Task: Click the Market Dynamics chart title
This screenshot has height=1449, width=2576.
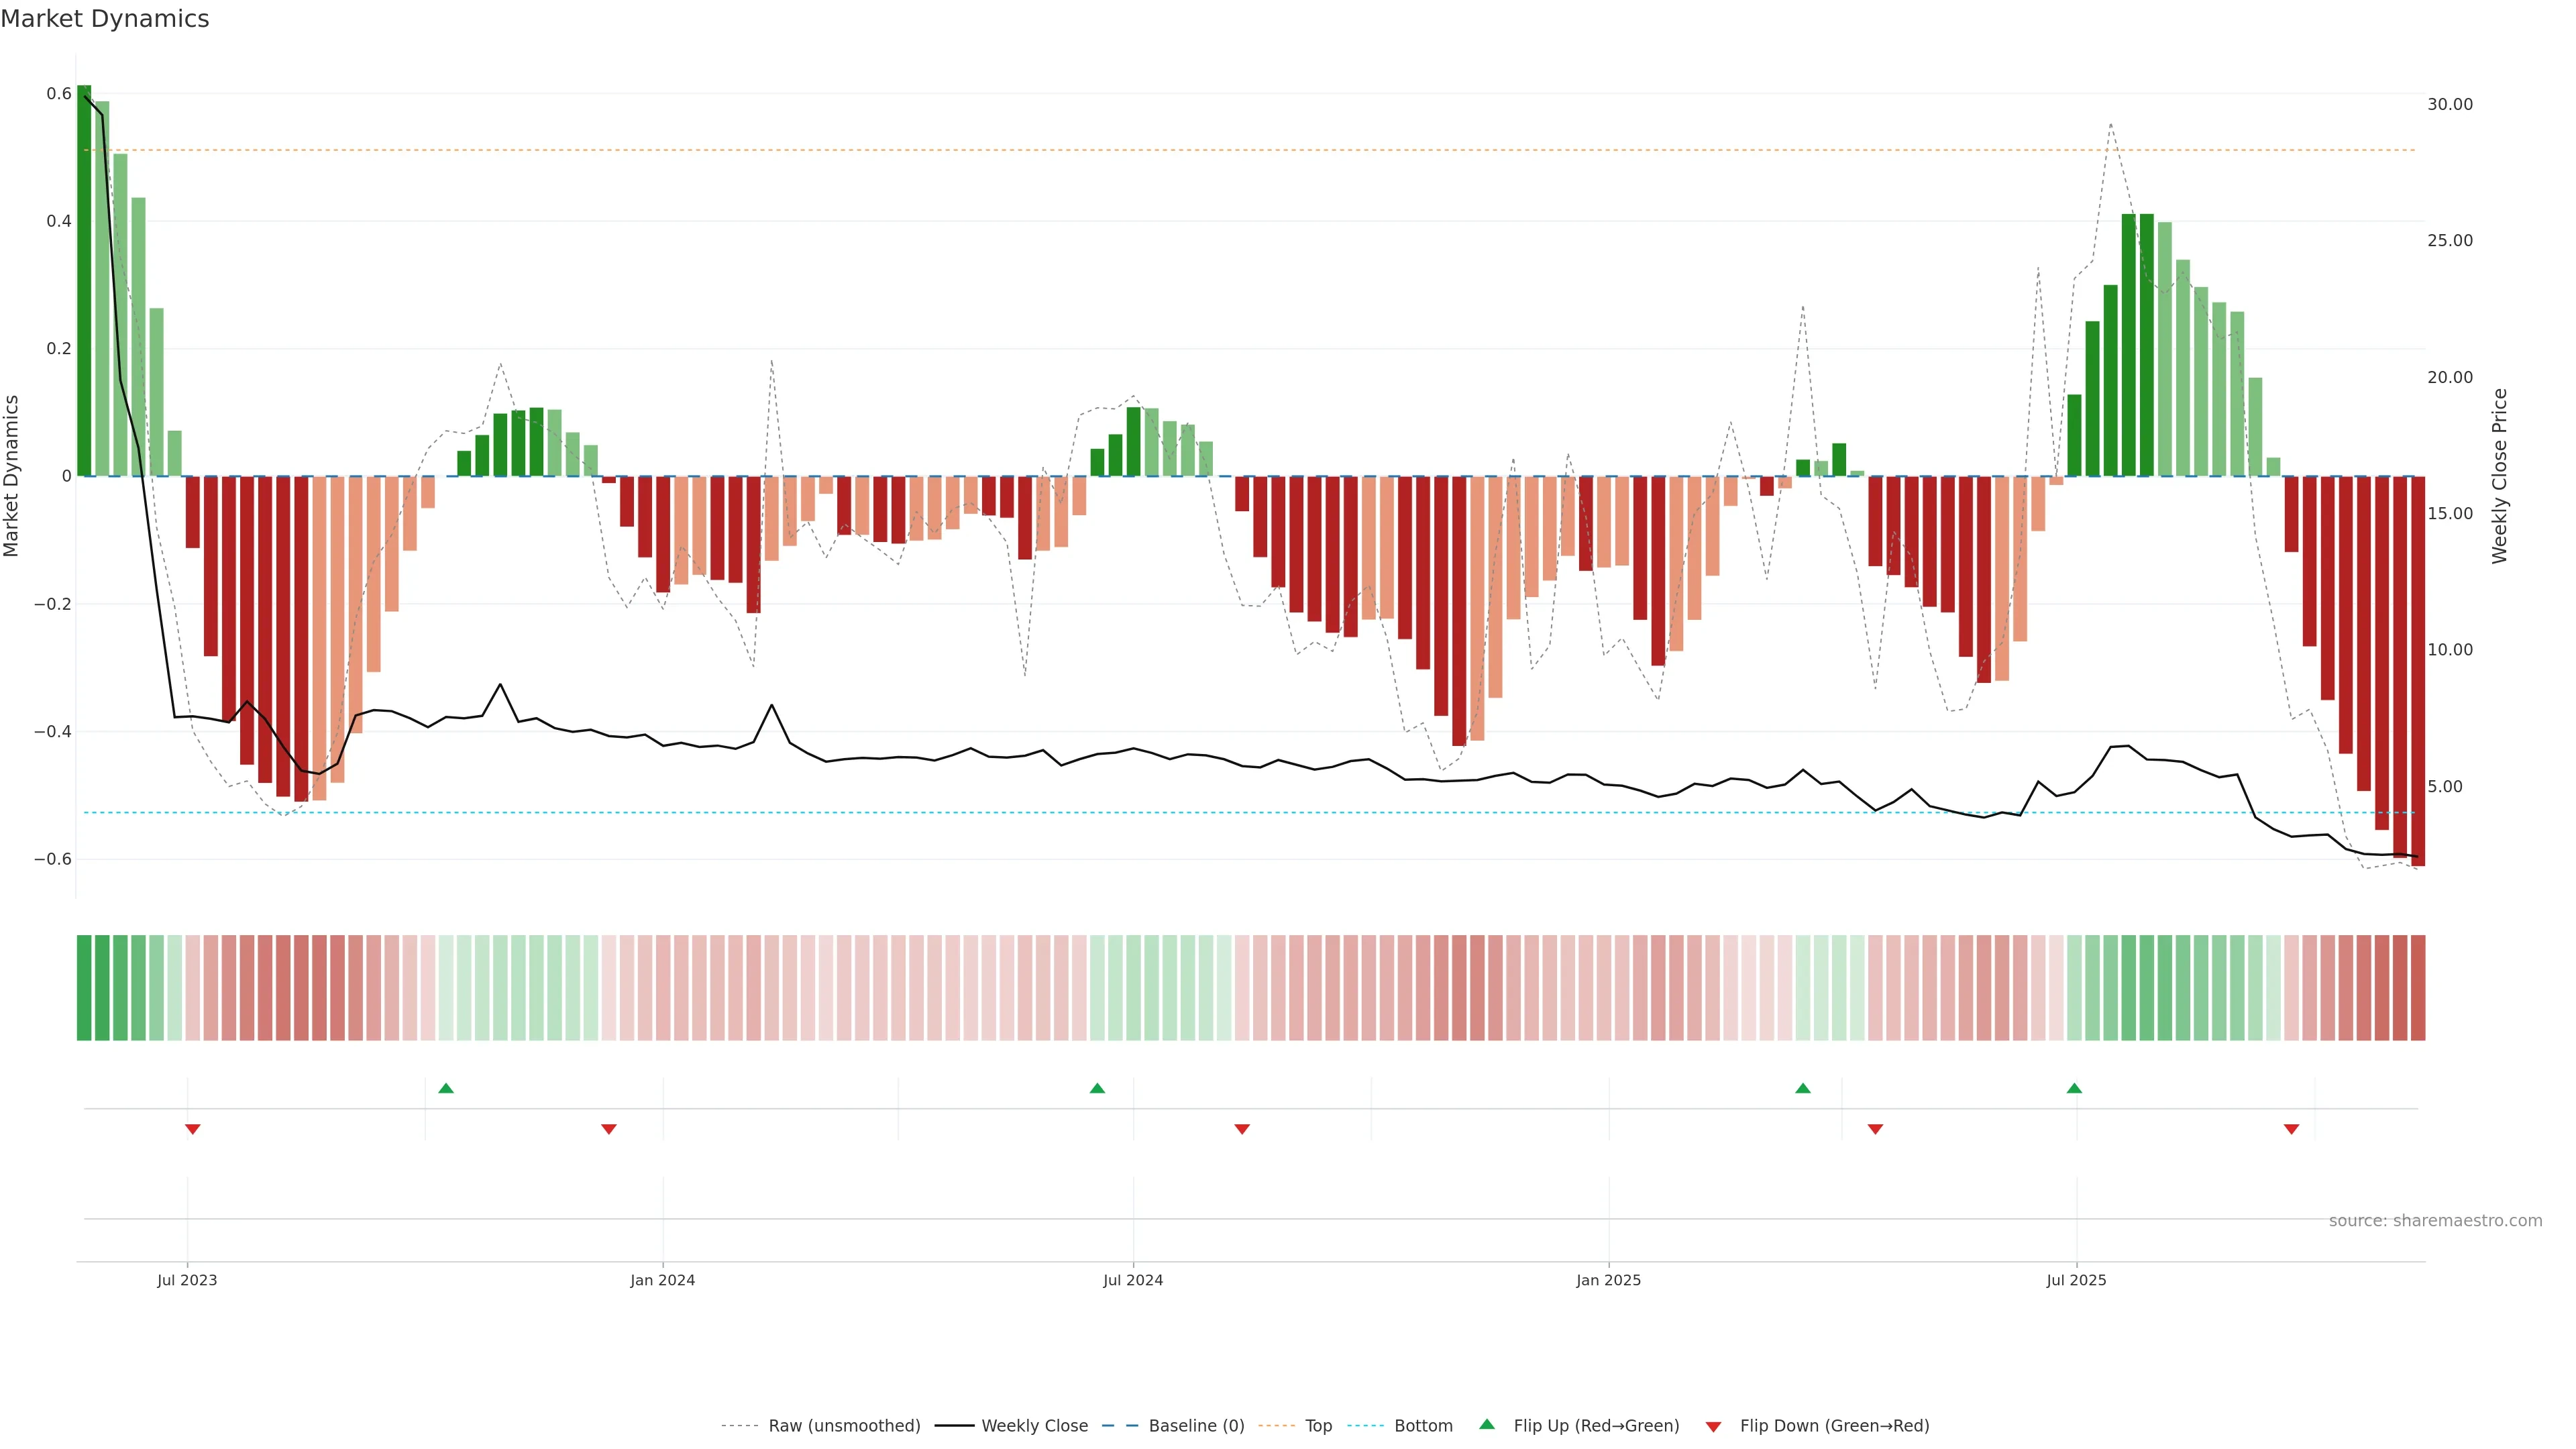Action: [105, 19]
